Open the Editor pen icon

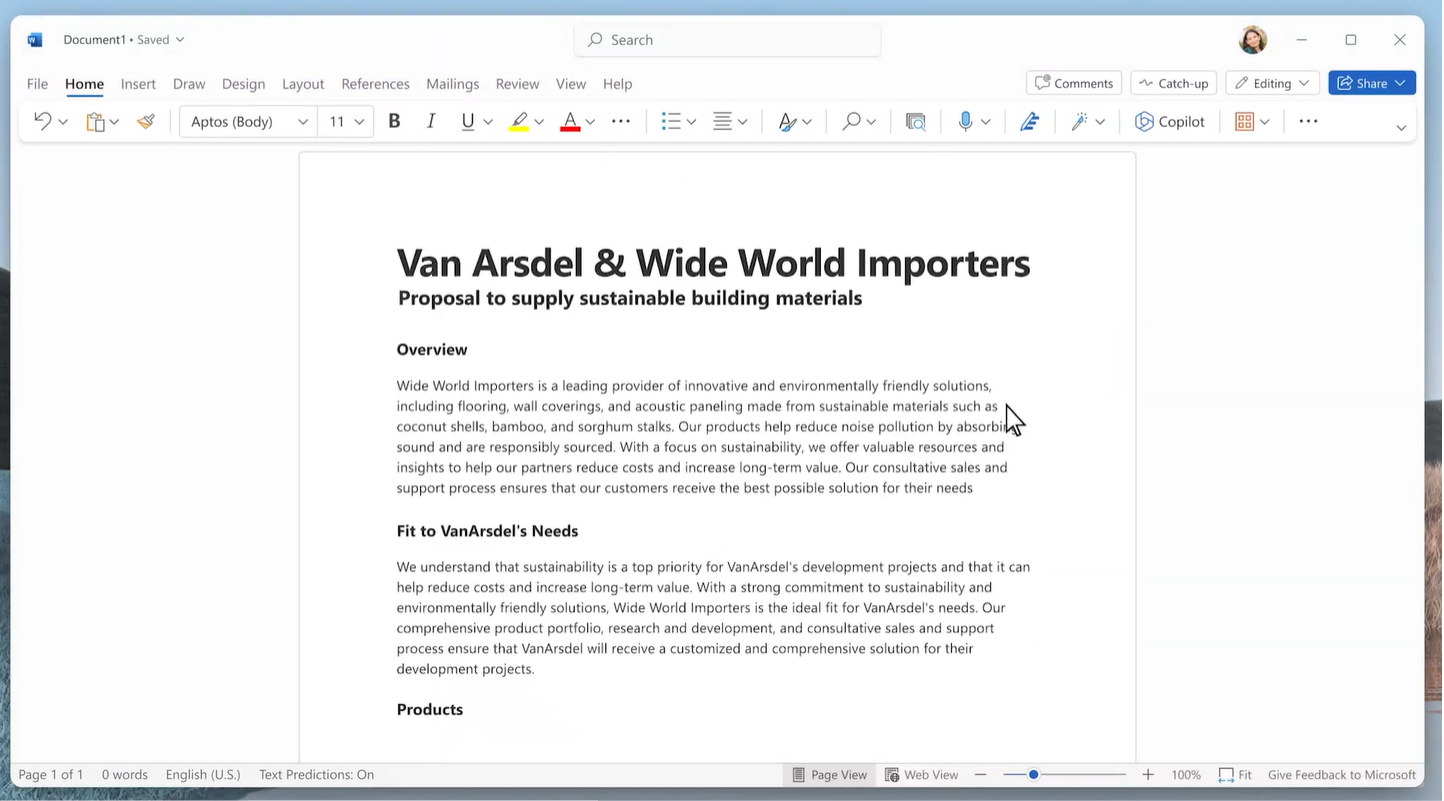pos(1029,121)
